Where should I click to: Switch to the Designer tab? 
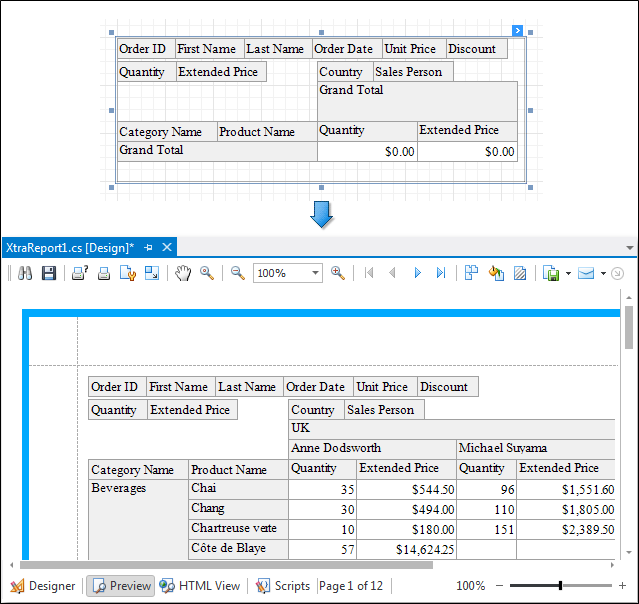(x=42, y=586)
